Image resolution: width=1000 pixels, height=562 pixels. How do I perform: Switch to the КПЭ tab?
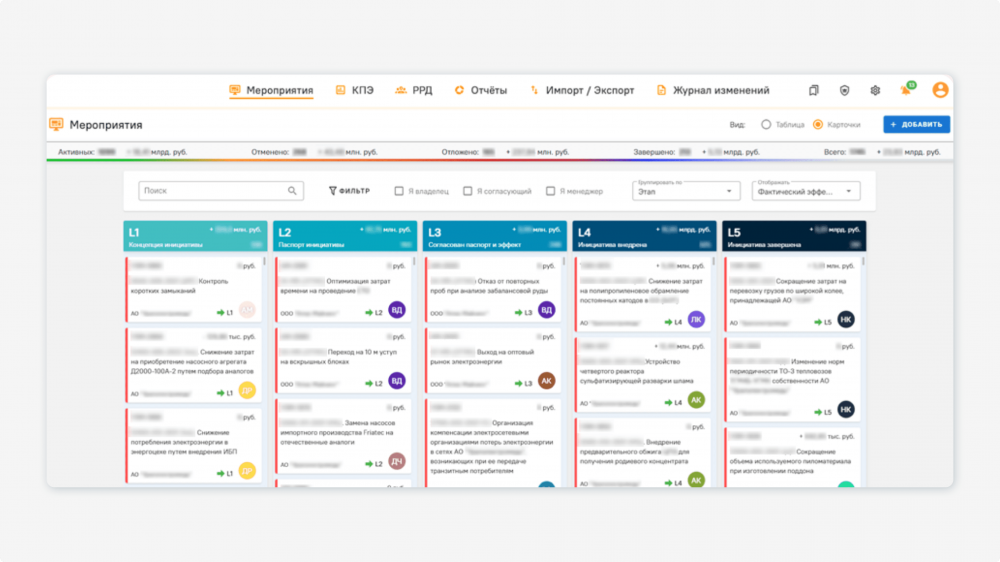click(x=355, y=91)
